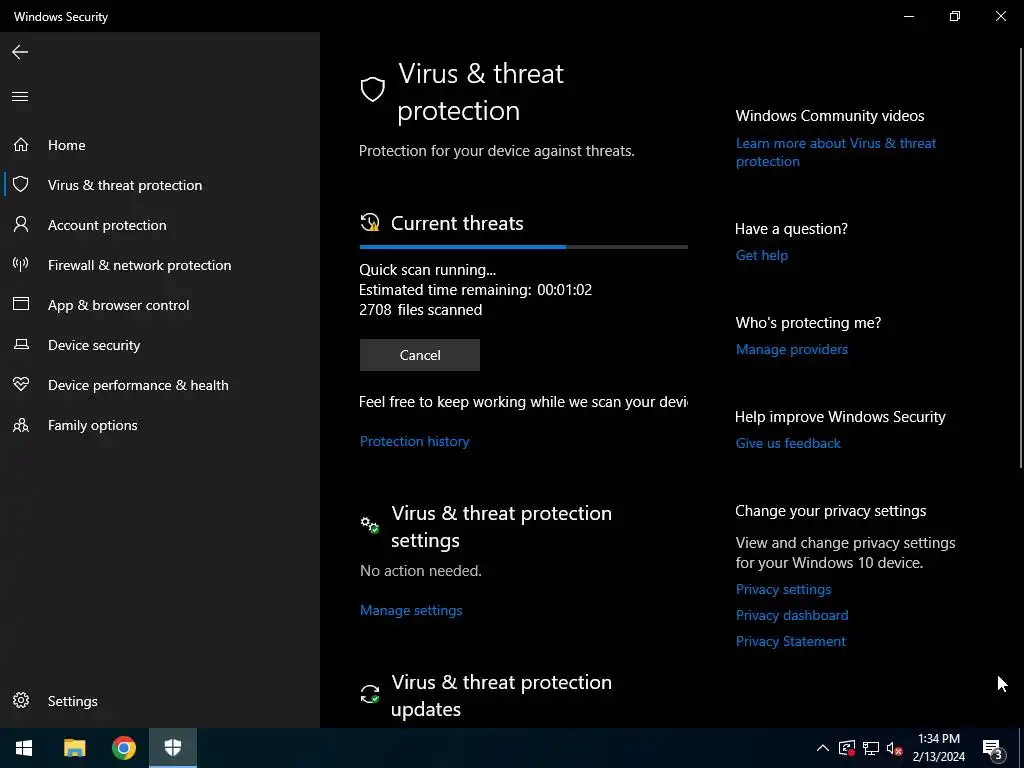Open Privacy Statement link
Screen dimensions: 1024x768
[790, 641]
